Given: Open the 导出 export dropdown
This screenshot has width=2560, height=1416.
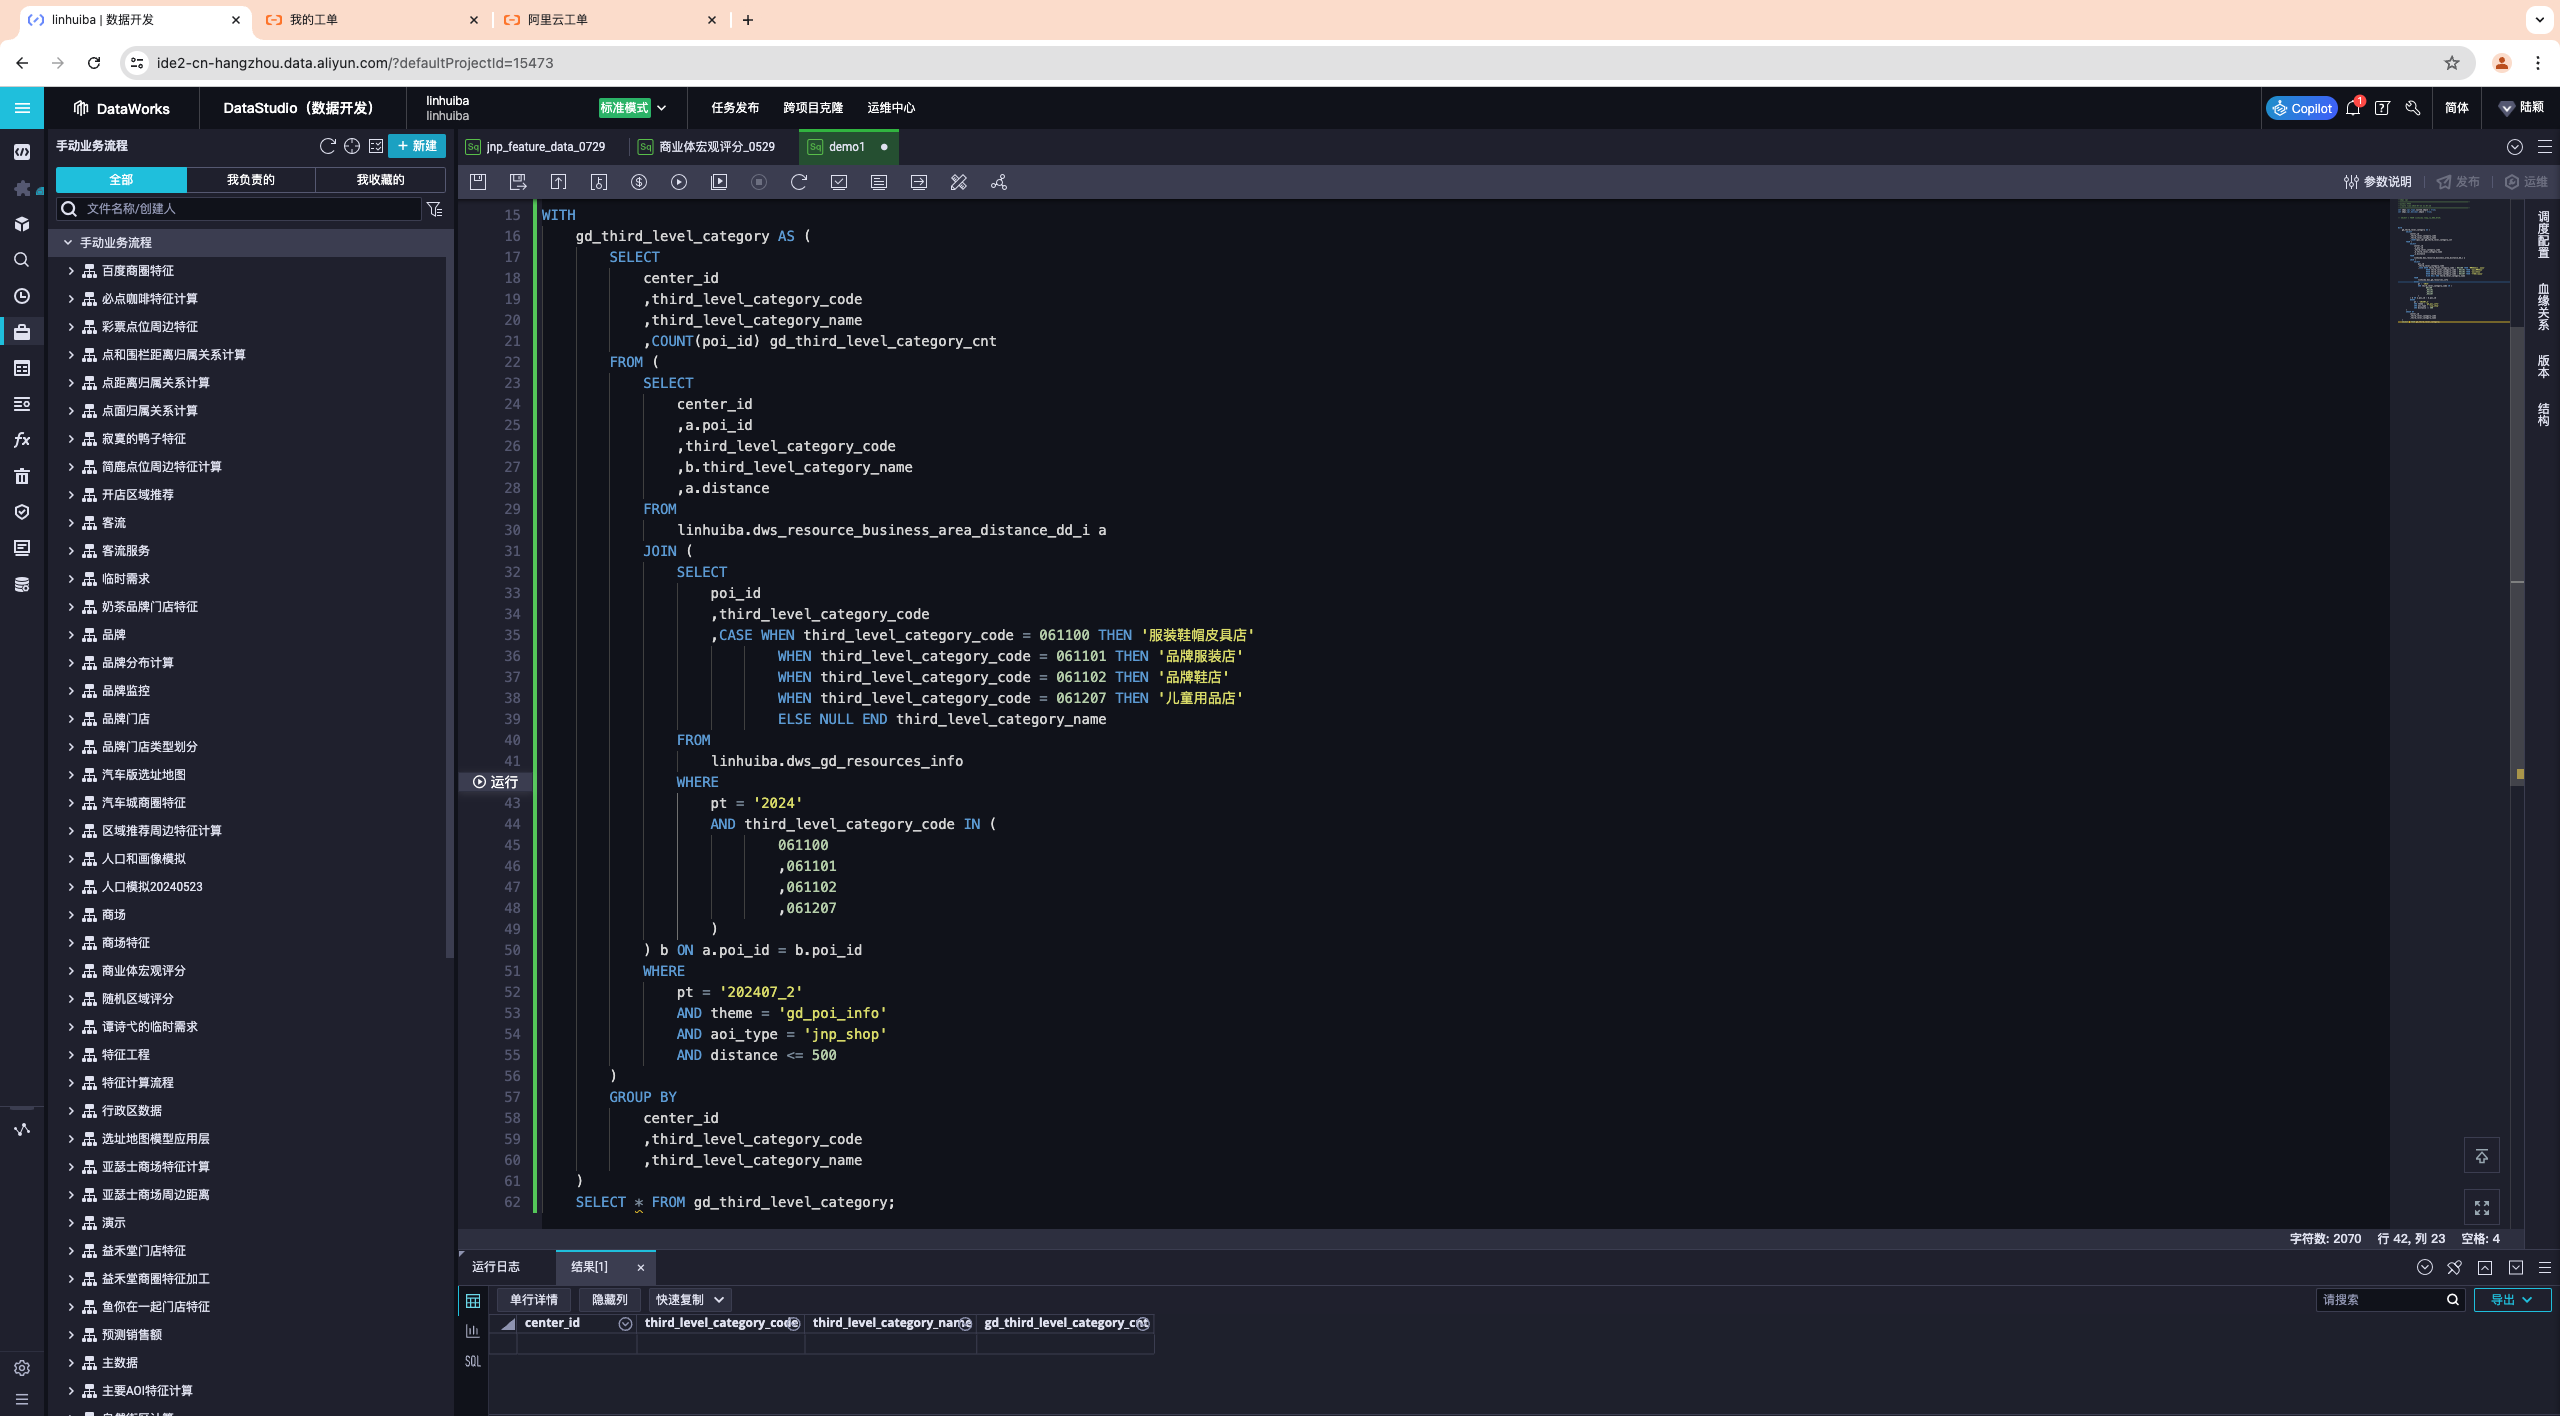Looking at the screenshot, I should pyautogui.click(x=2511, y=1300).
